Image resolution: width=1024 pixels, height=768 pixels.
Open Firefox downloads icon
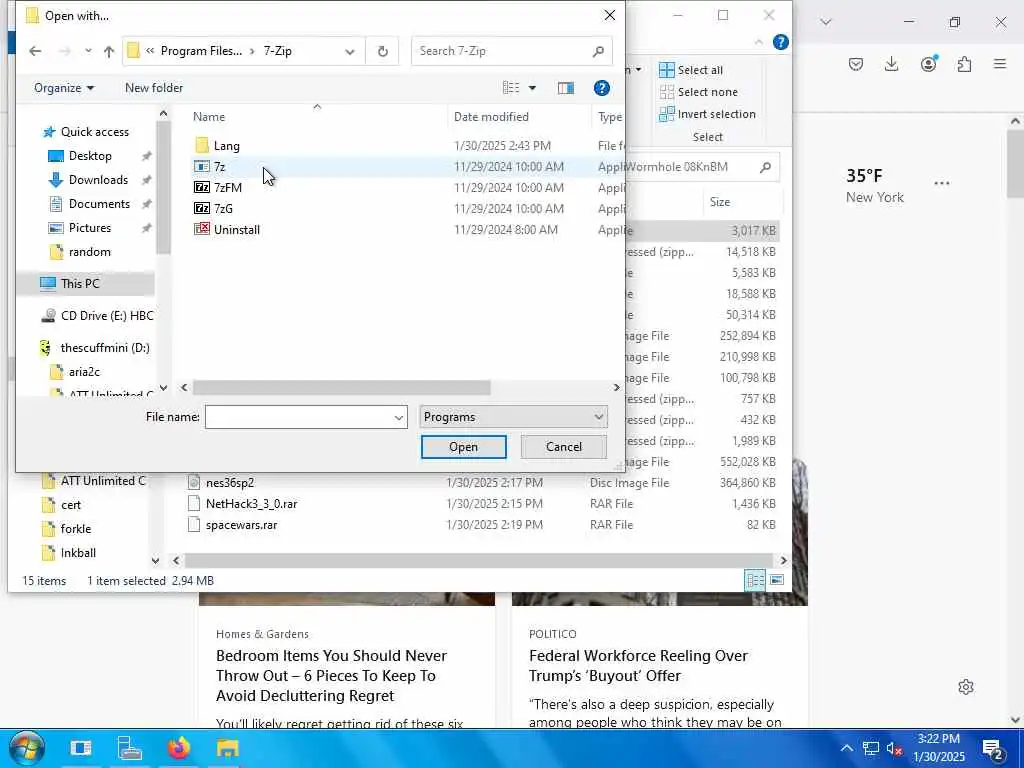(891, 64)
